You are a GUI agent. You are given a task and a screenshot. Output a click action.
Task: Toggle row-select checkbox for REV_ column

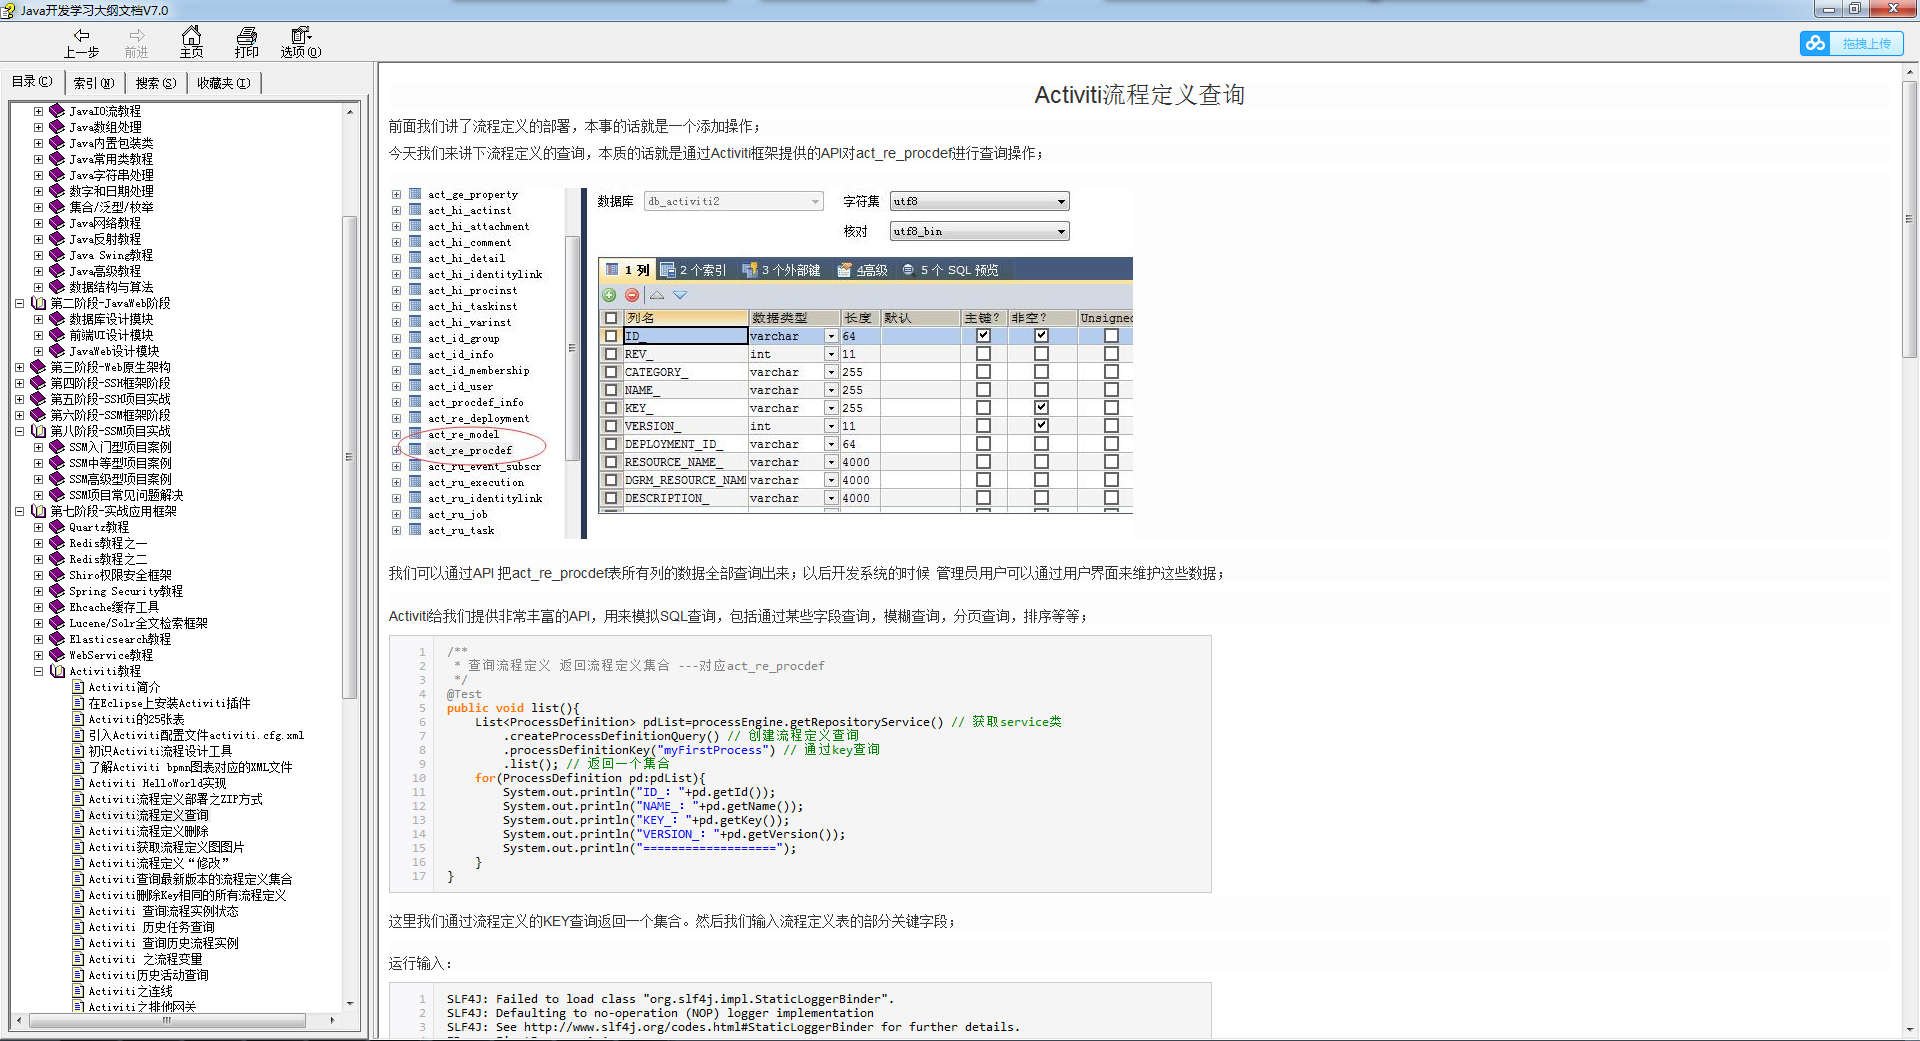click(610, 354)
